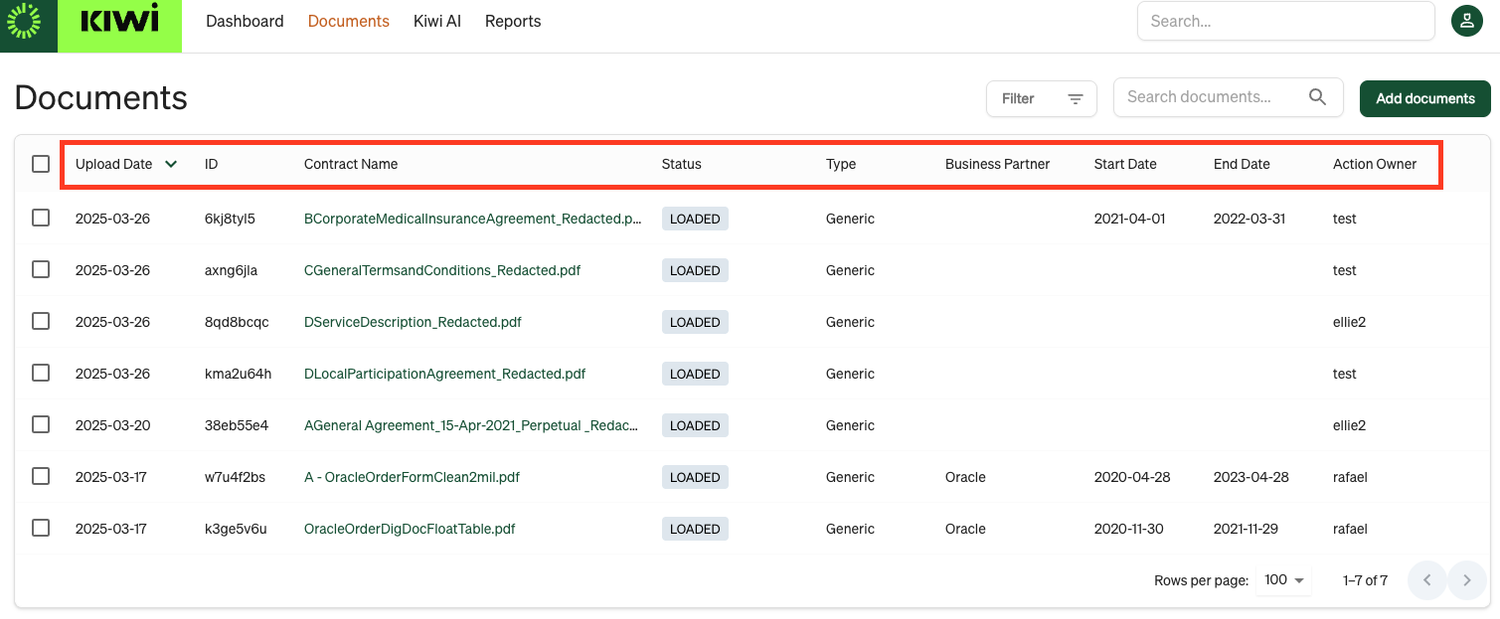
Task: Open Rows per page dropdown
Action: 1284,580
